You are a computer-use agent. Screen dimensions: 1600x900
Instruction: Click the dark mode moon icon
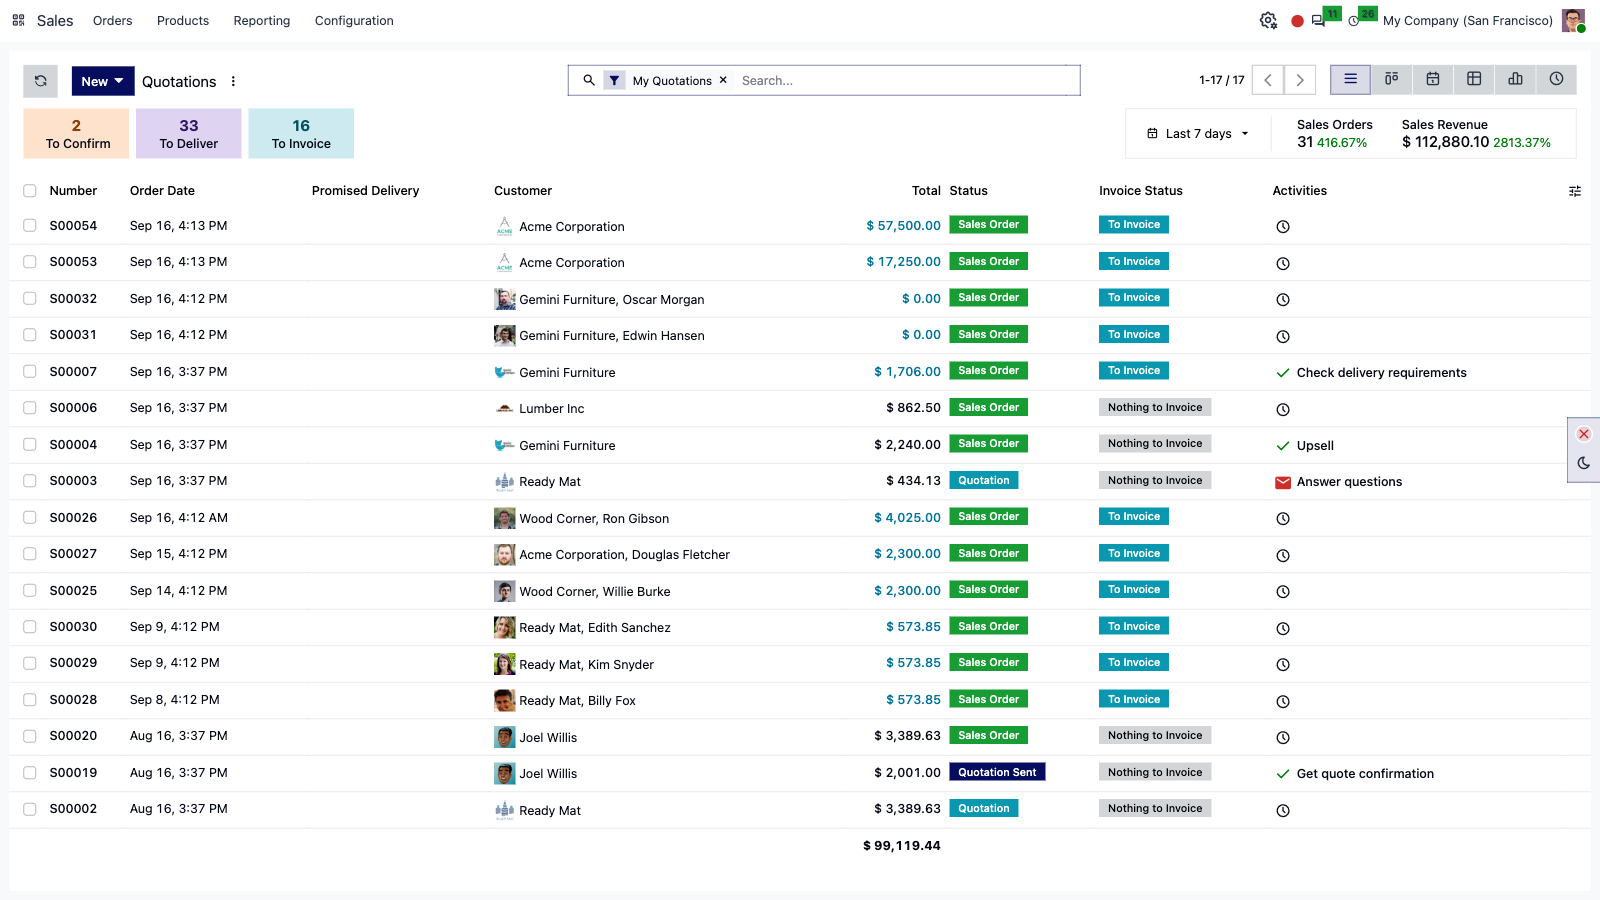(x=1584, y=463)
